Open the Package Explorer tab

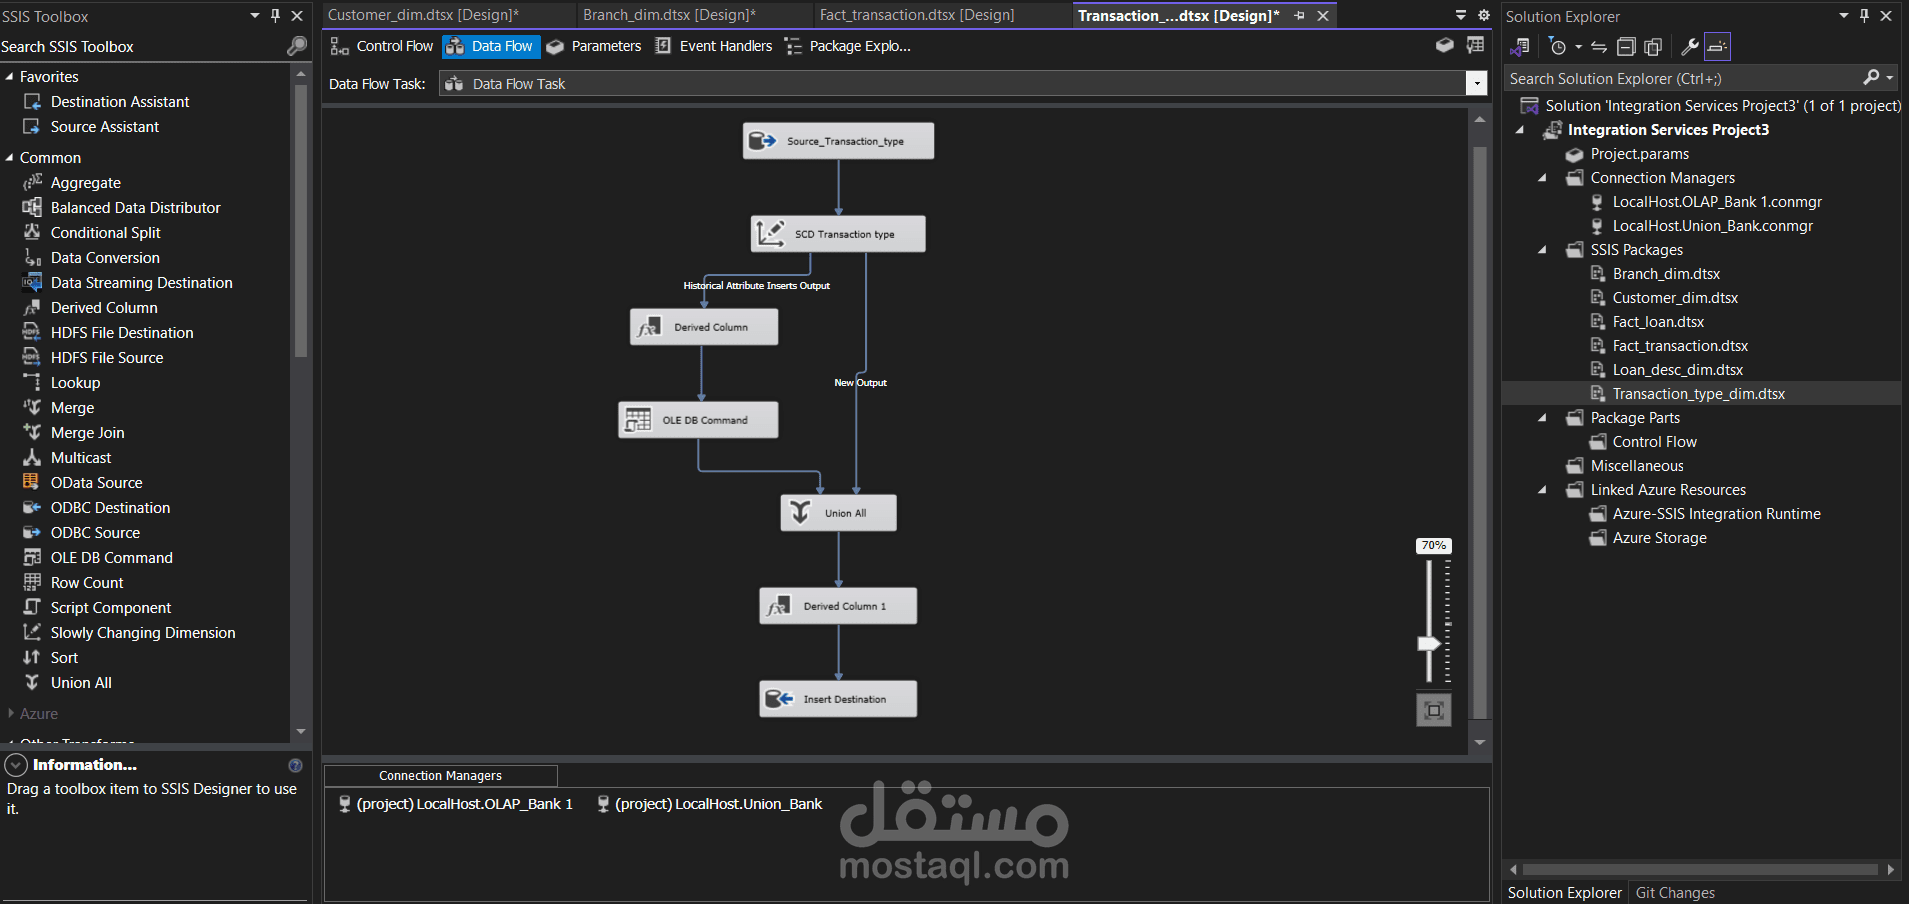pyautogui.click(x=849, y=46)
